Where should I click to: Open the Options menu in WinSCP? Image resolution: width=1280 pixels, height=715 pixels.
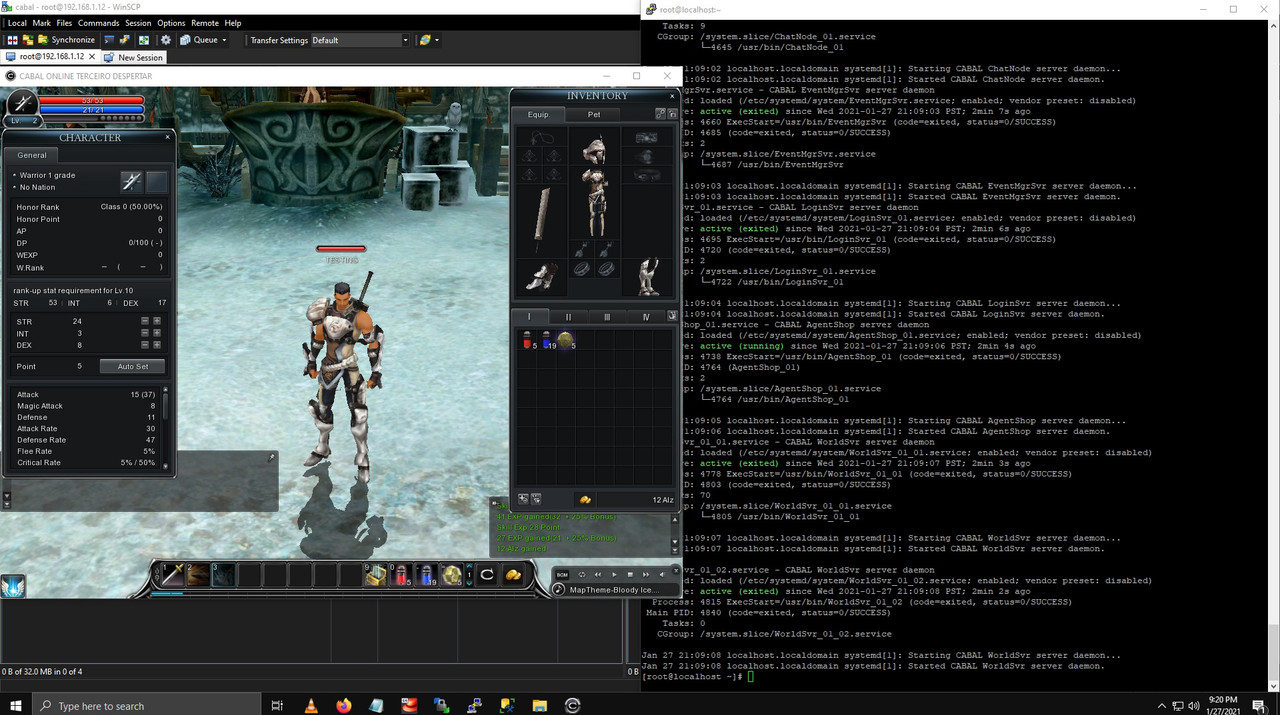(x=171, y=23)
